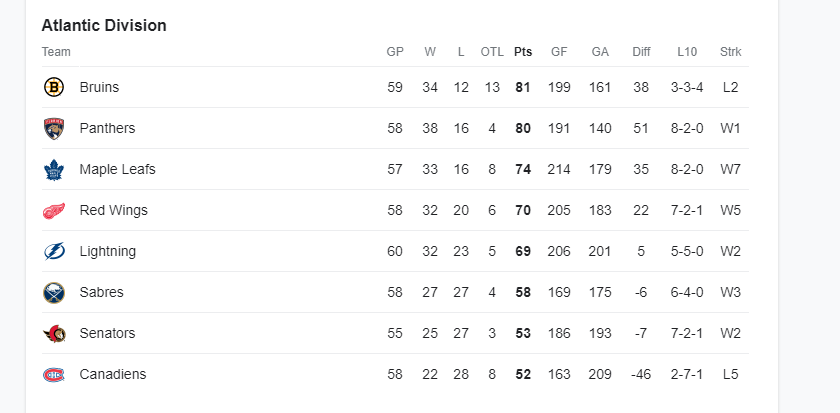Sort by the GP column header
The width and height of the screenshot is (840, 413).
(395, 52)
